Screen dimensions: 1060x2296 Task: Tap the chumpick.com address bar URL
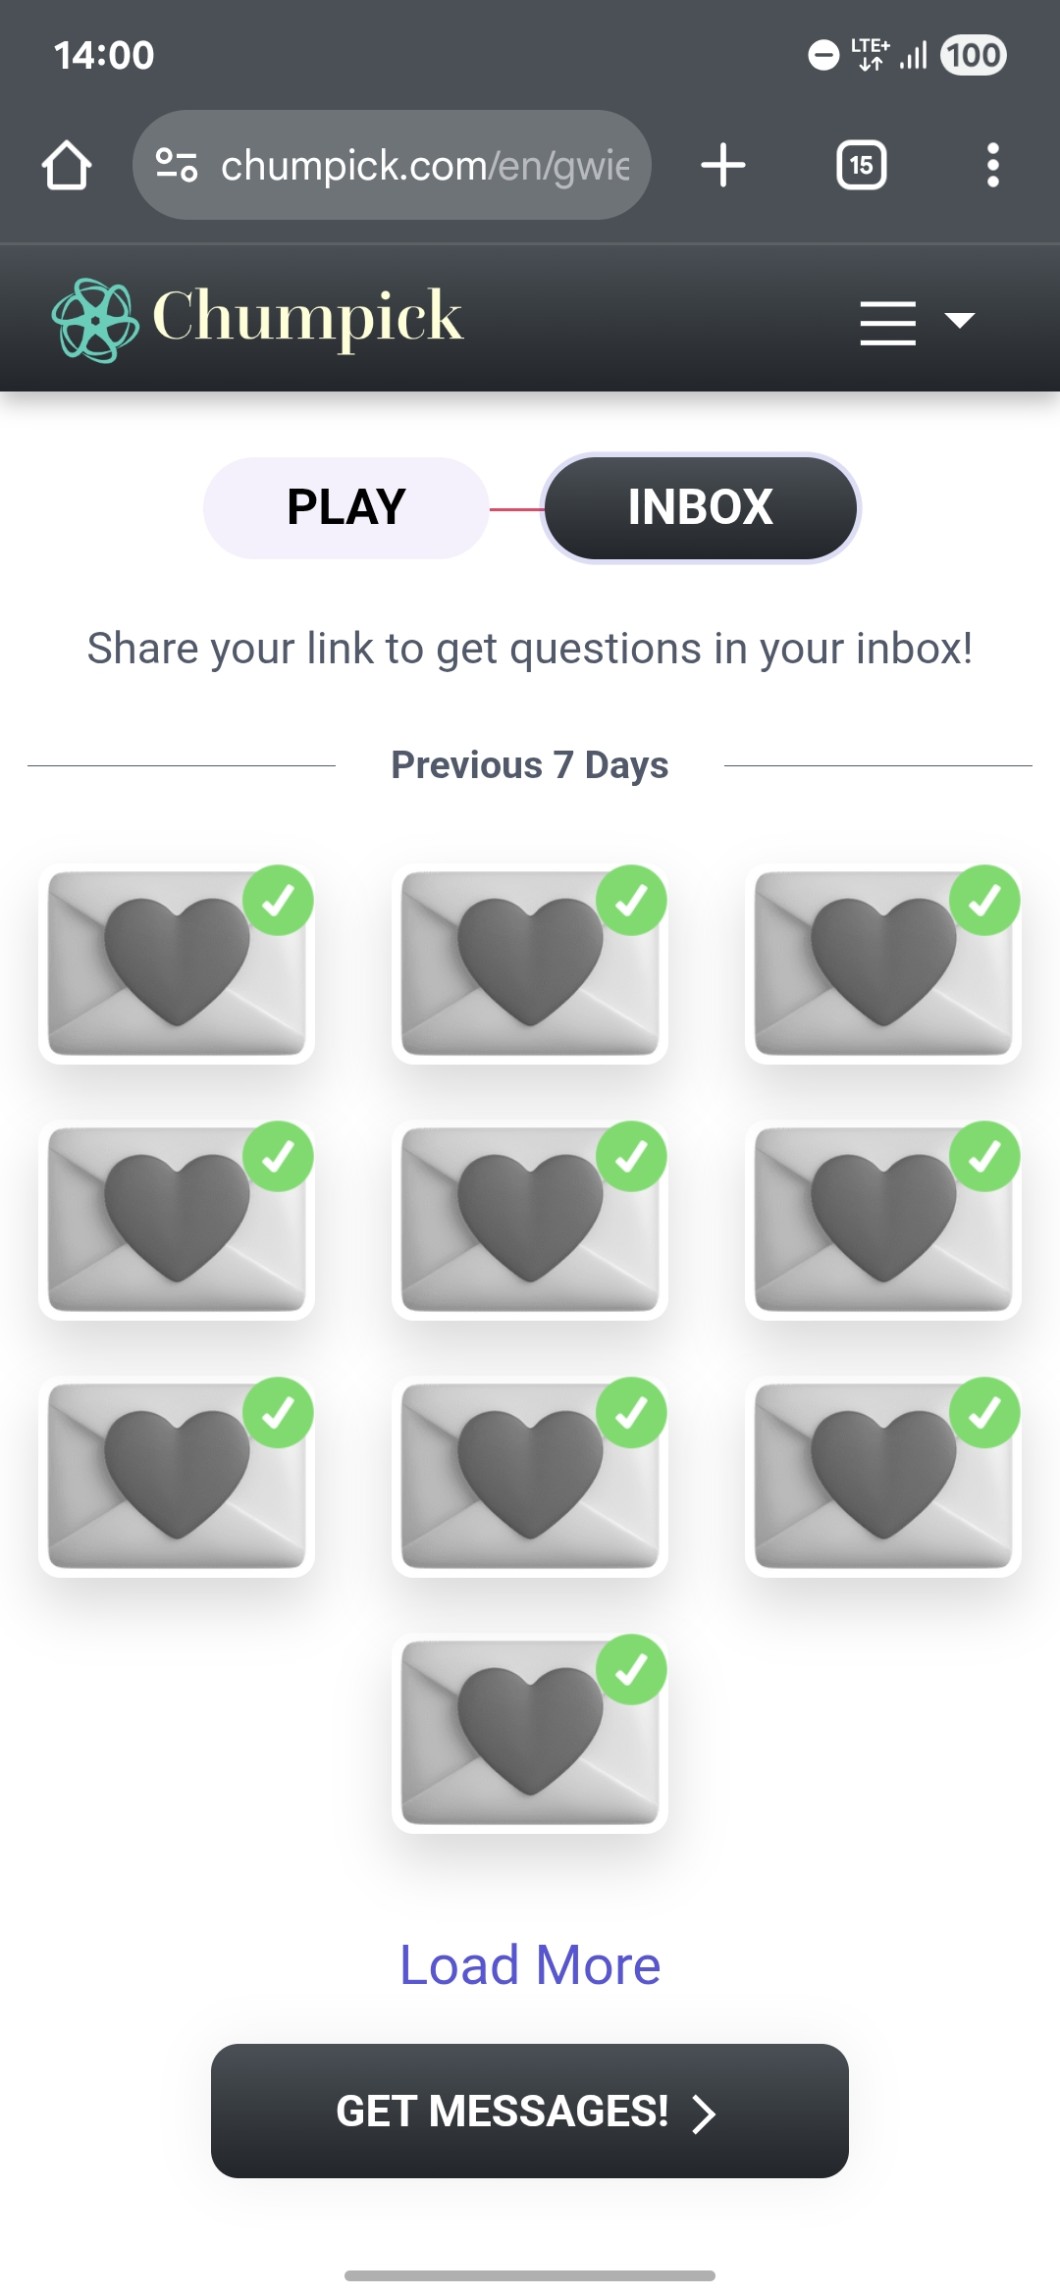pyautogui.click(x=425, y=165)
